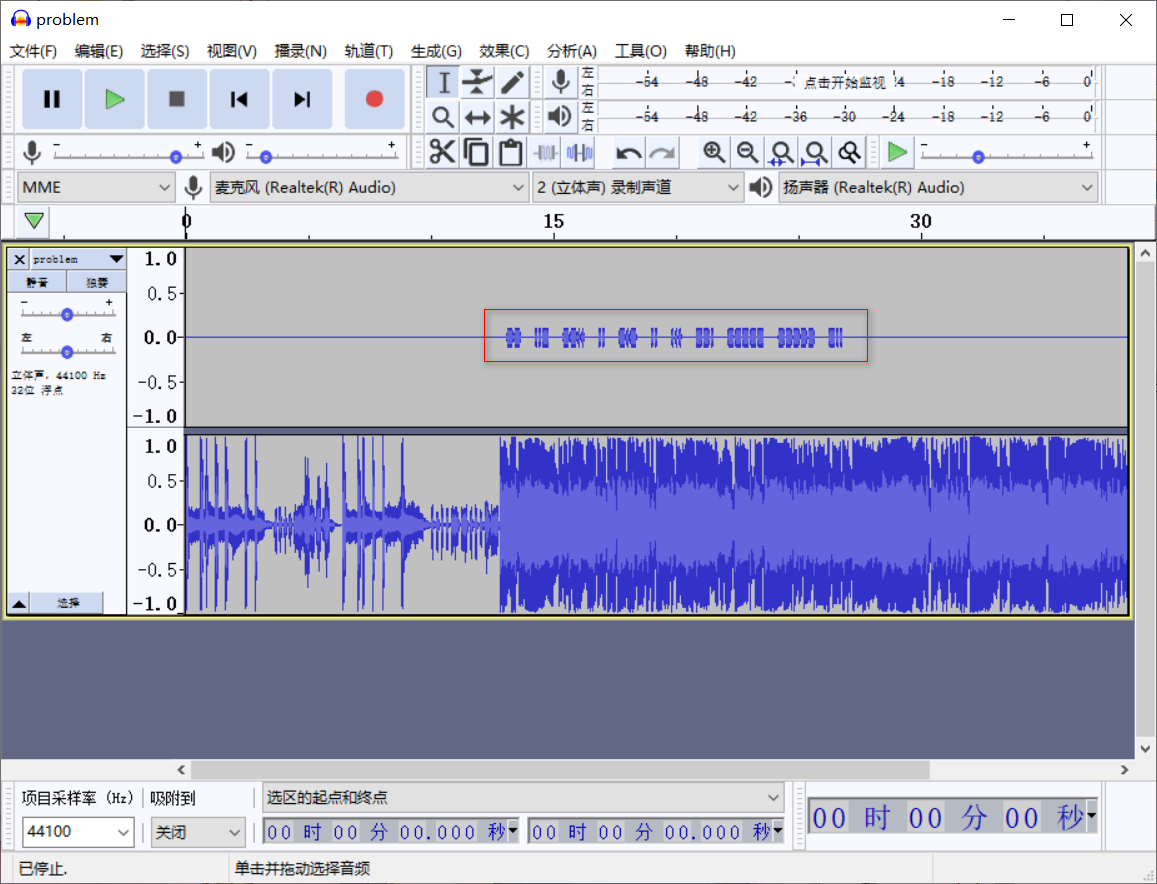Image resolution: width=1157 pixels, height=884 pixels.
Task: Start playback with the green Play button
Action: (x=114, y=99)
